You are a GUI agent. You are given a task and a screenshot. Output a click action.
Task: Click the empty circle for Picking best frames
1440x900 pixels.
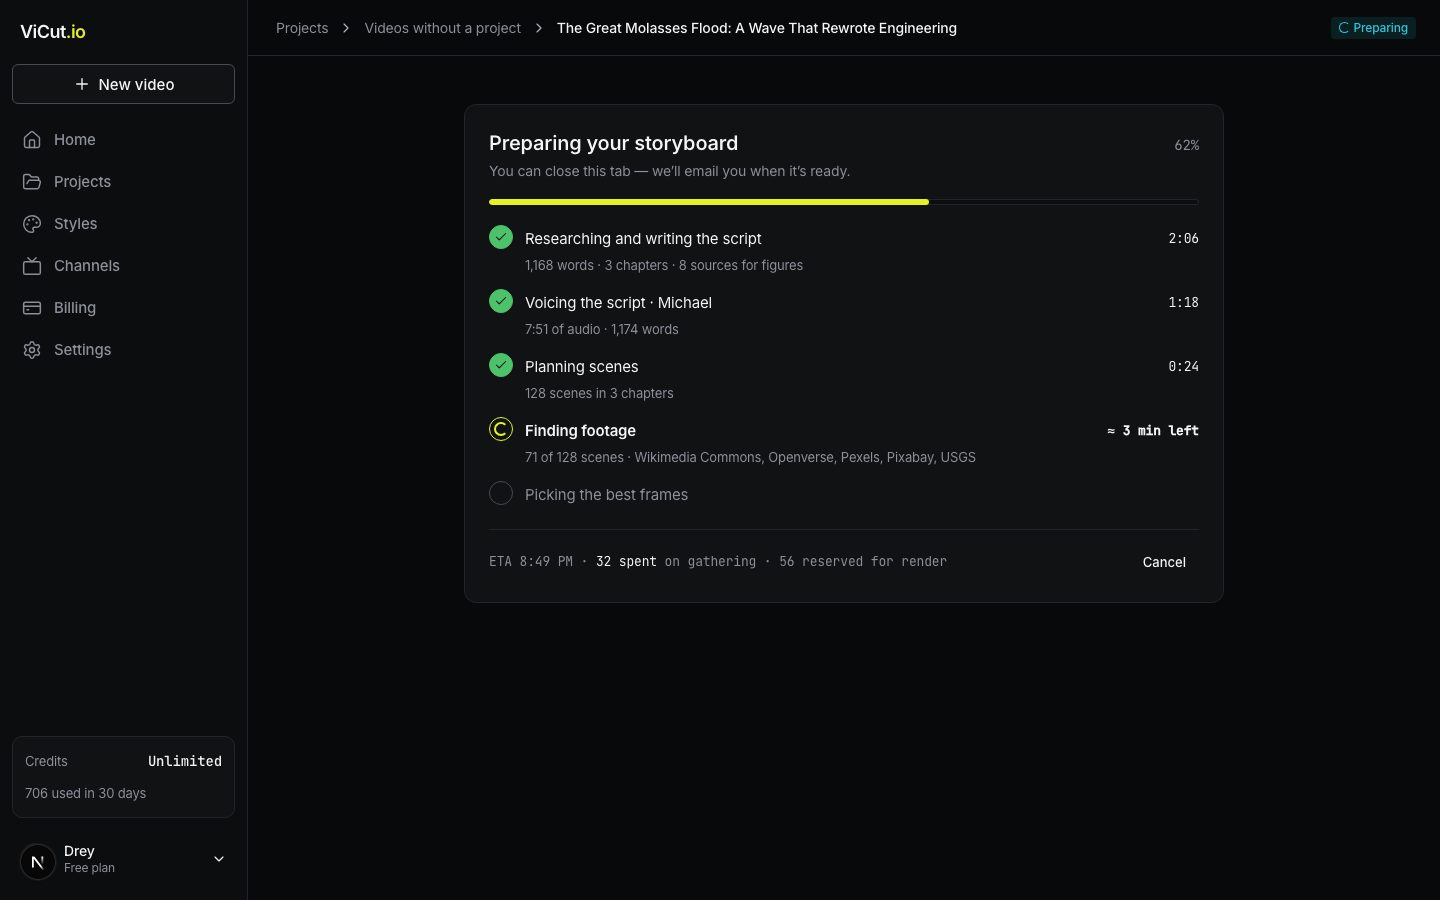click(501, 493)
